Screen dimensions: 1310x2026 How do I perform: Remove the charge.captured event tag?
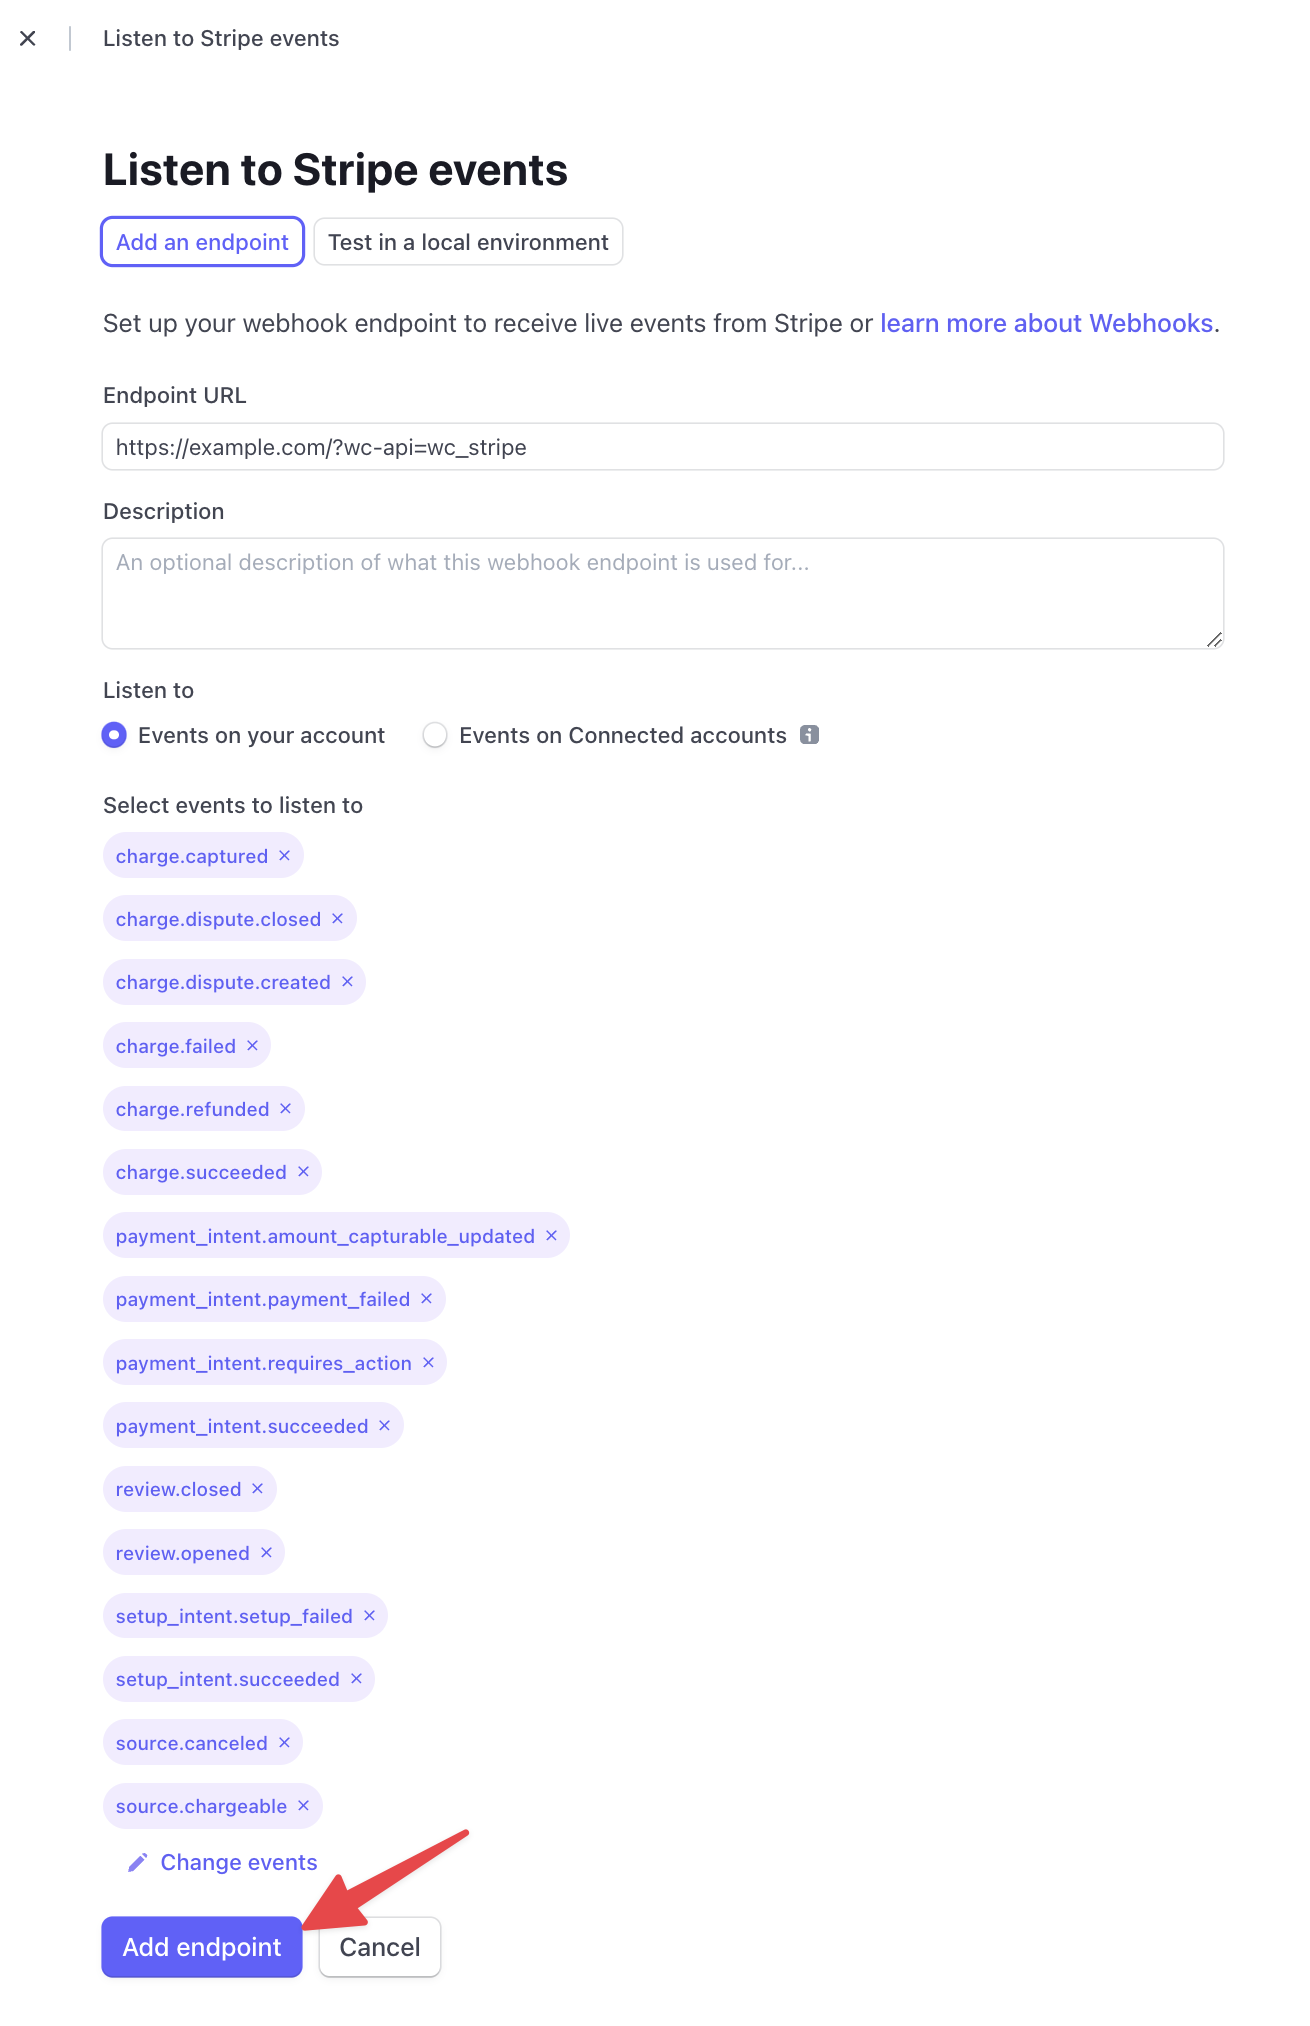tap(284, 855)
